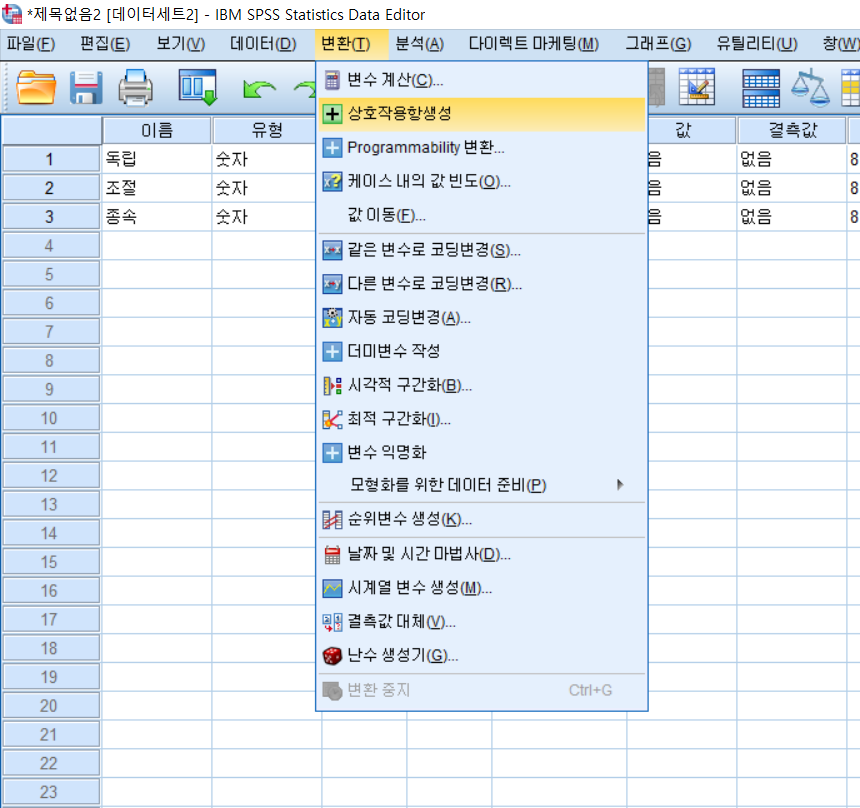The width and height of the screenshot is (860, 808).
Task: Open the 그래프(G) menu
Action: point(658,43)
